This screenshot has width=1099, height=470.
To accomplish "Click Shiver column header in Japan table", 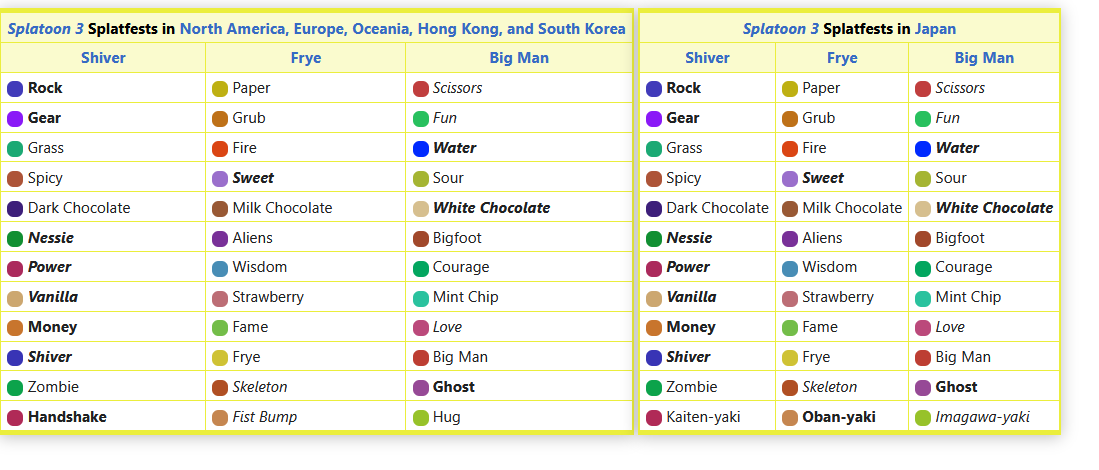I will click(707, 58).
